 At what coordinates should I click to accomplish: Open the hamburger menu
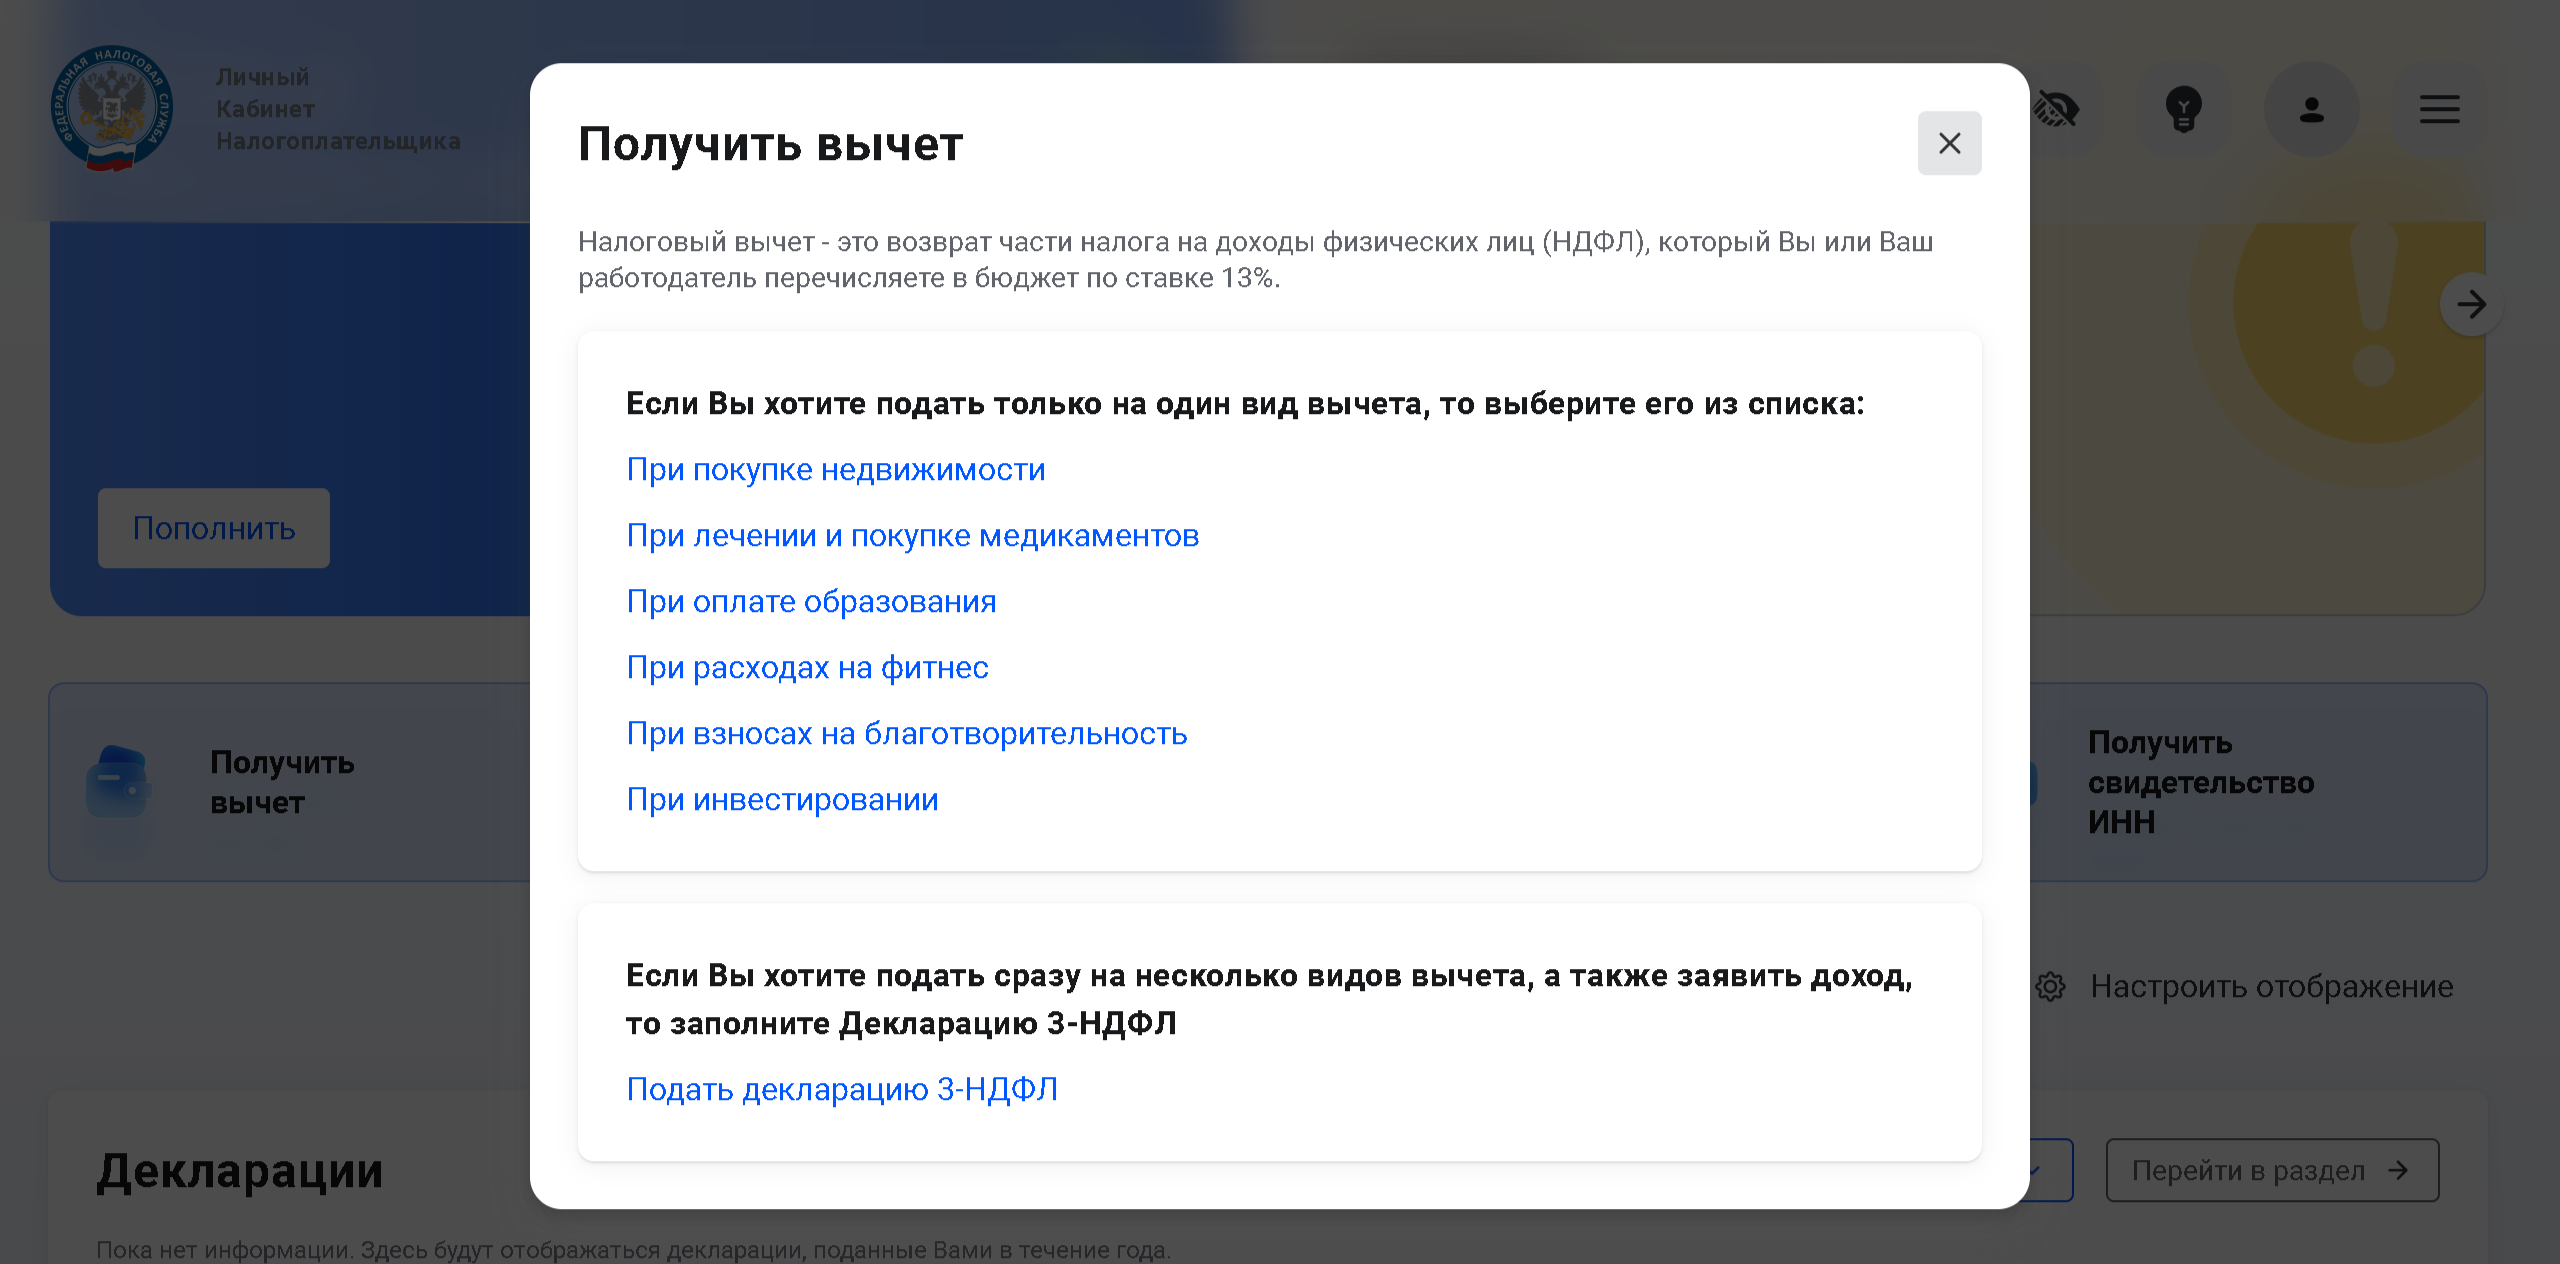click(x=2439, y=109)
